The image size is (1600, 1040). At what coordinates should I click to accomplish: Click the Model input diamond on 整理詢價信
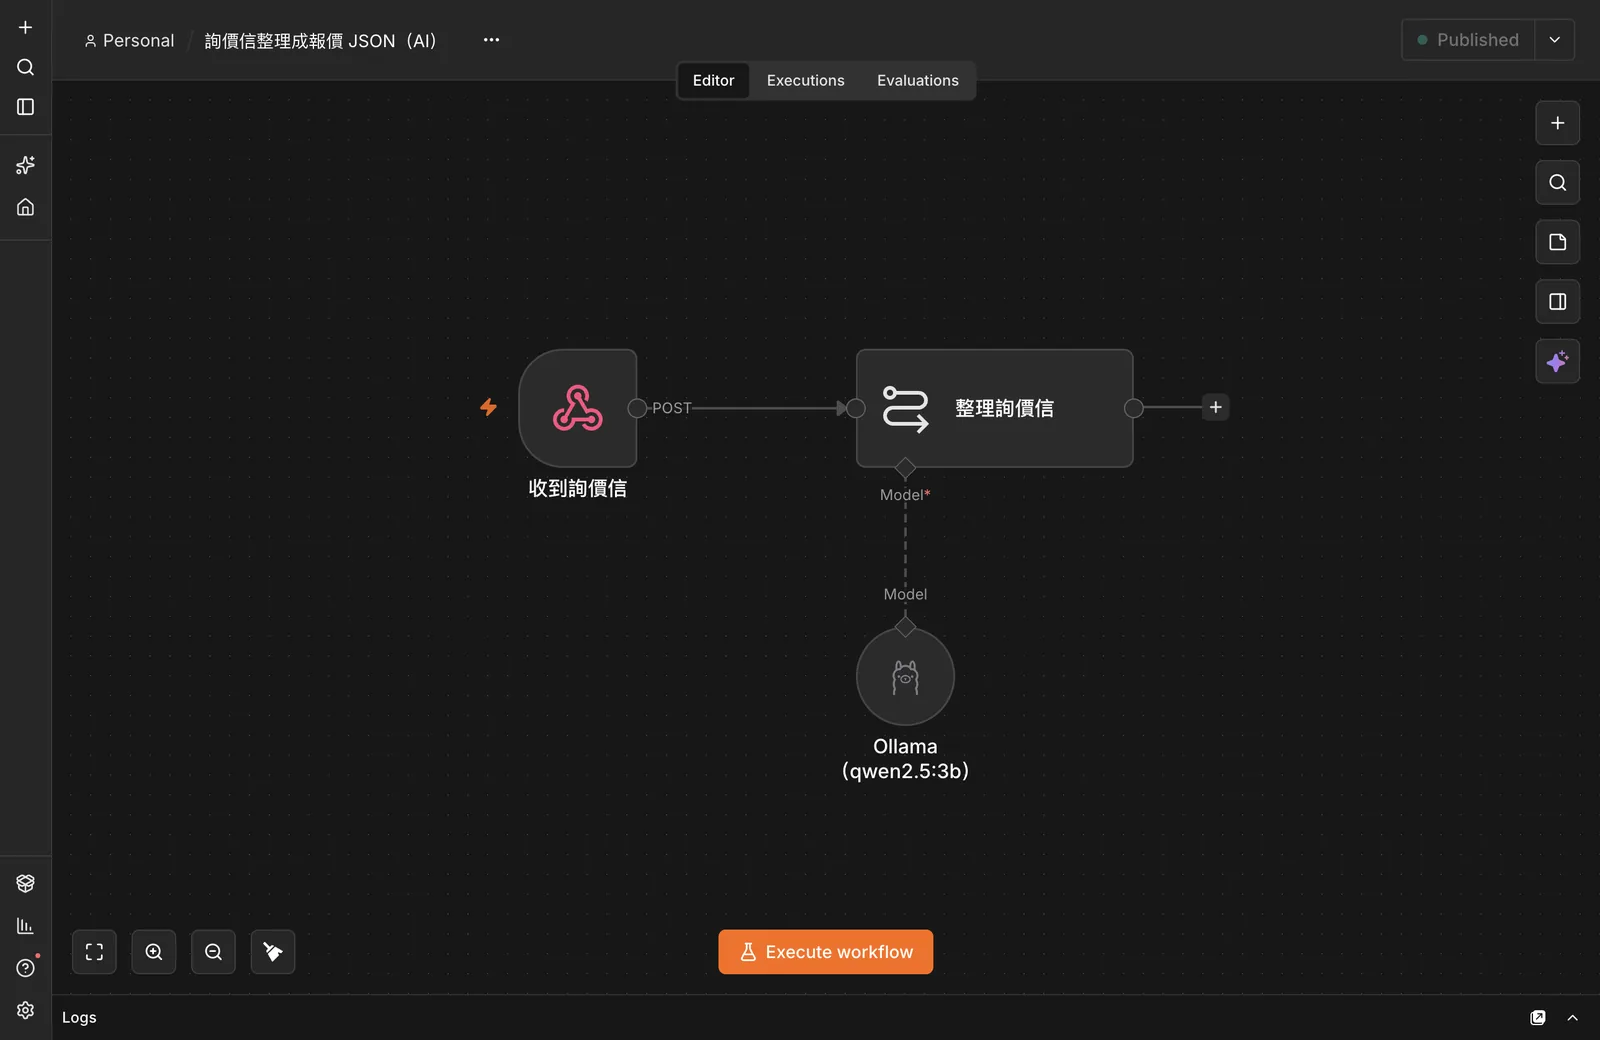(x=905, y=468)
